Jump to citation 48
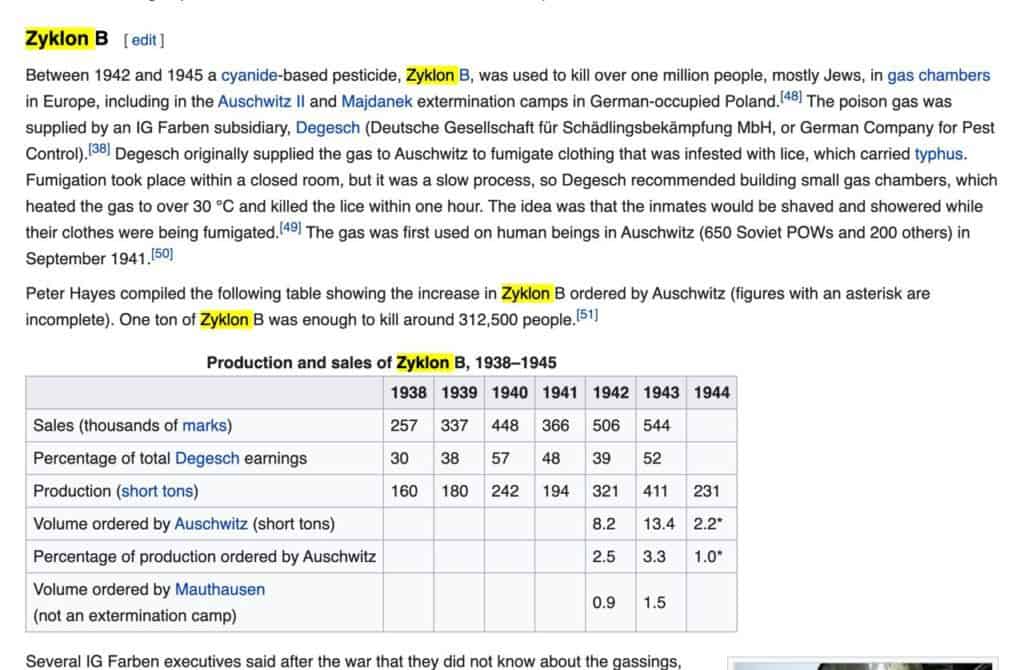The image size is (1024, 670). pyautogui.click(x=791, y=98)
